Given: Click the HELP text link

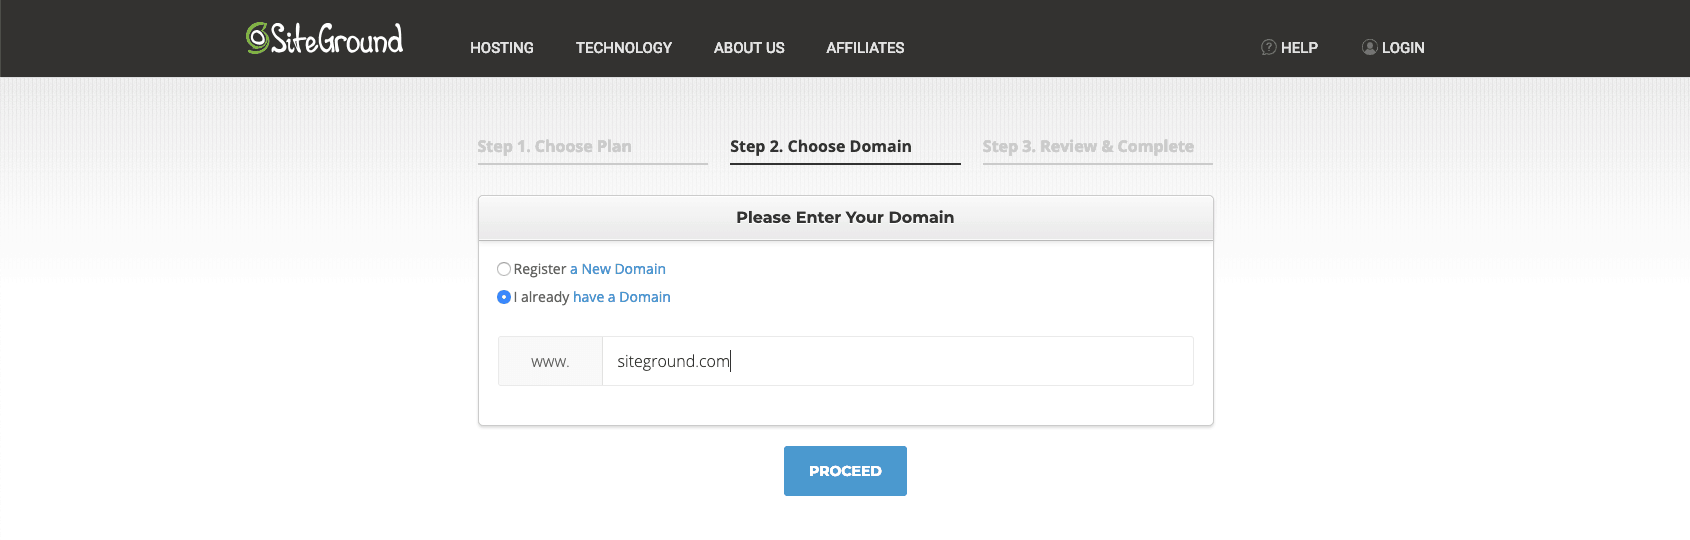Looking at the screenshot, I should pyautogui.click(x=1299, y=48).
